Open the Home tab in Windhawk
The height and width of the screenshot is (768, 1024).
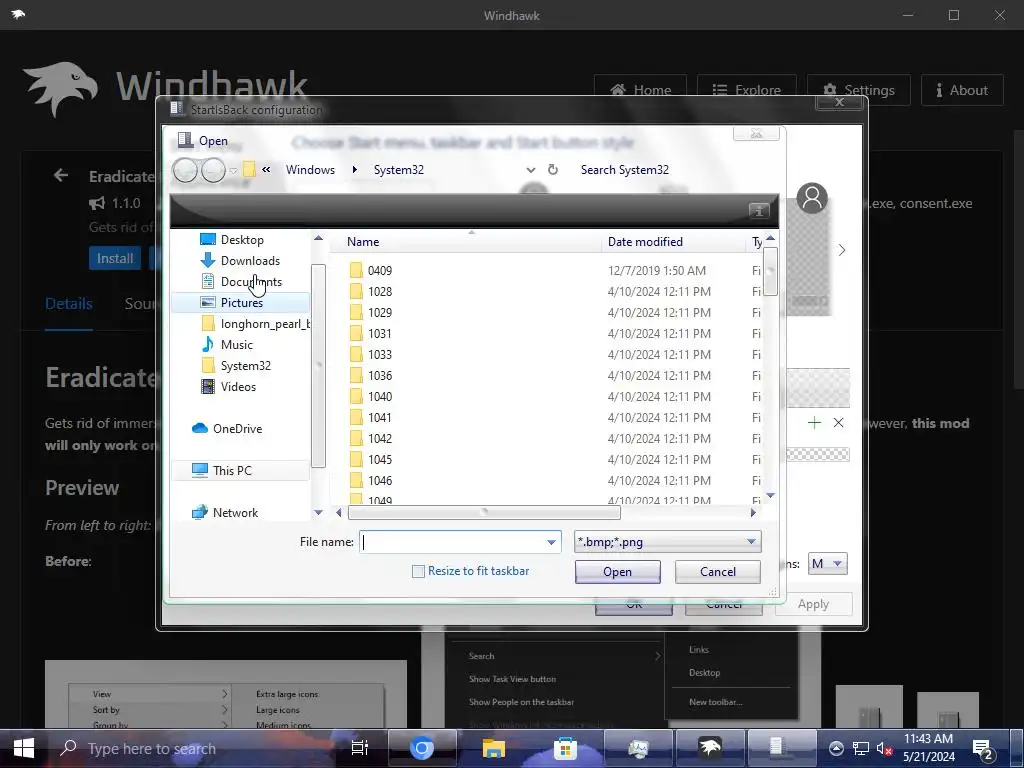click(x=640, y=90)
